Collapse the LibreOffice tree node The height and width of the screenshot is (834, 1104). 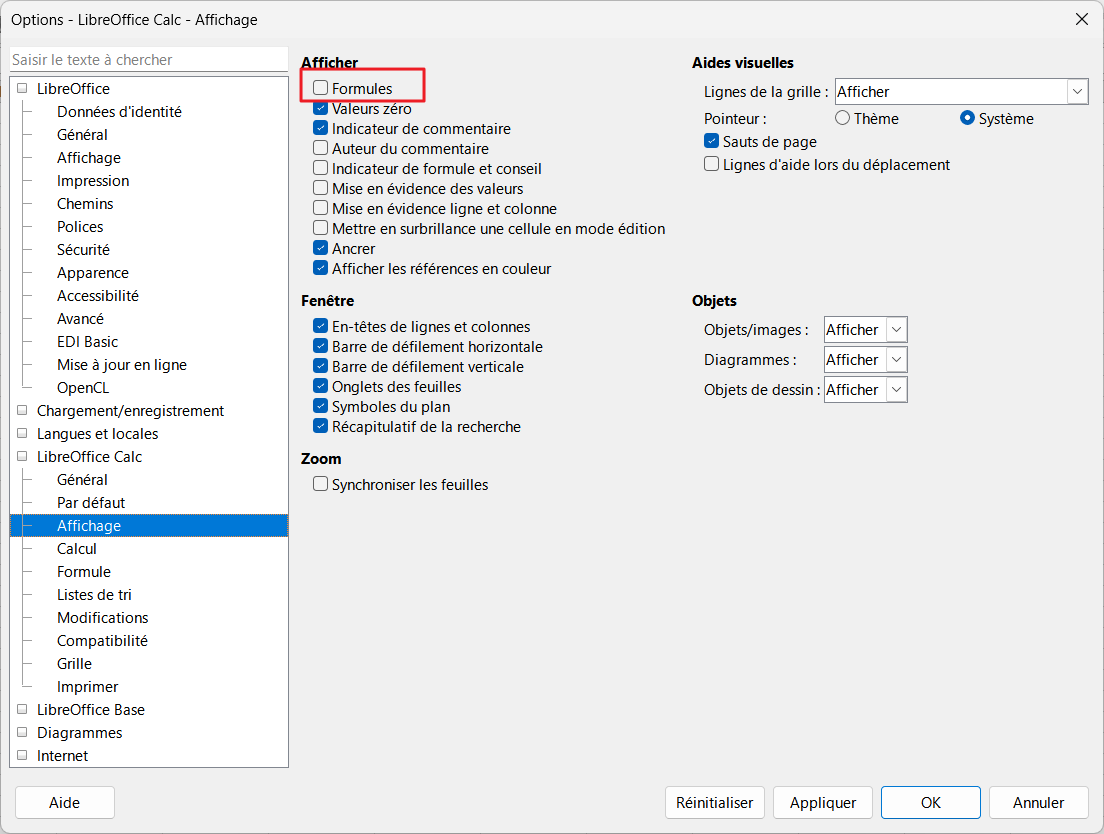(22, 89)
